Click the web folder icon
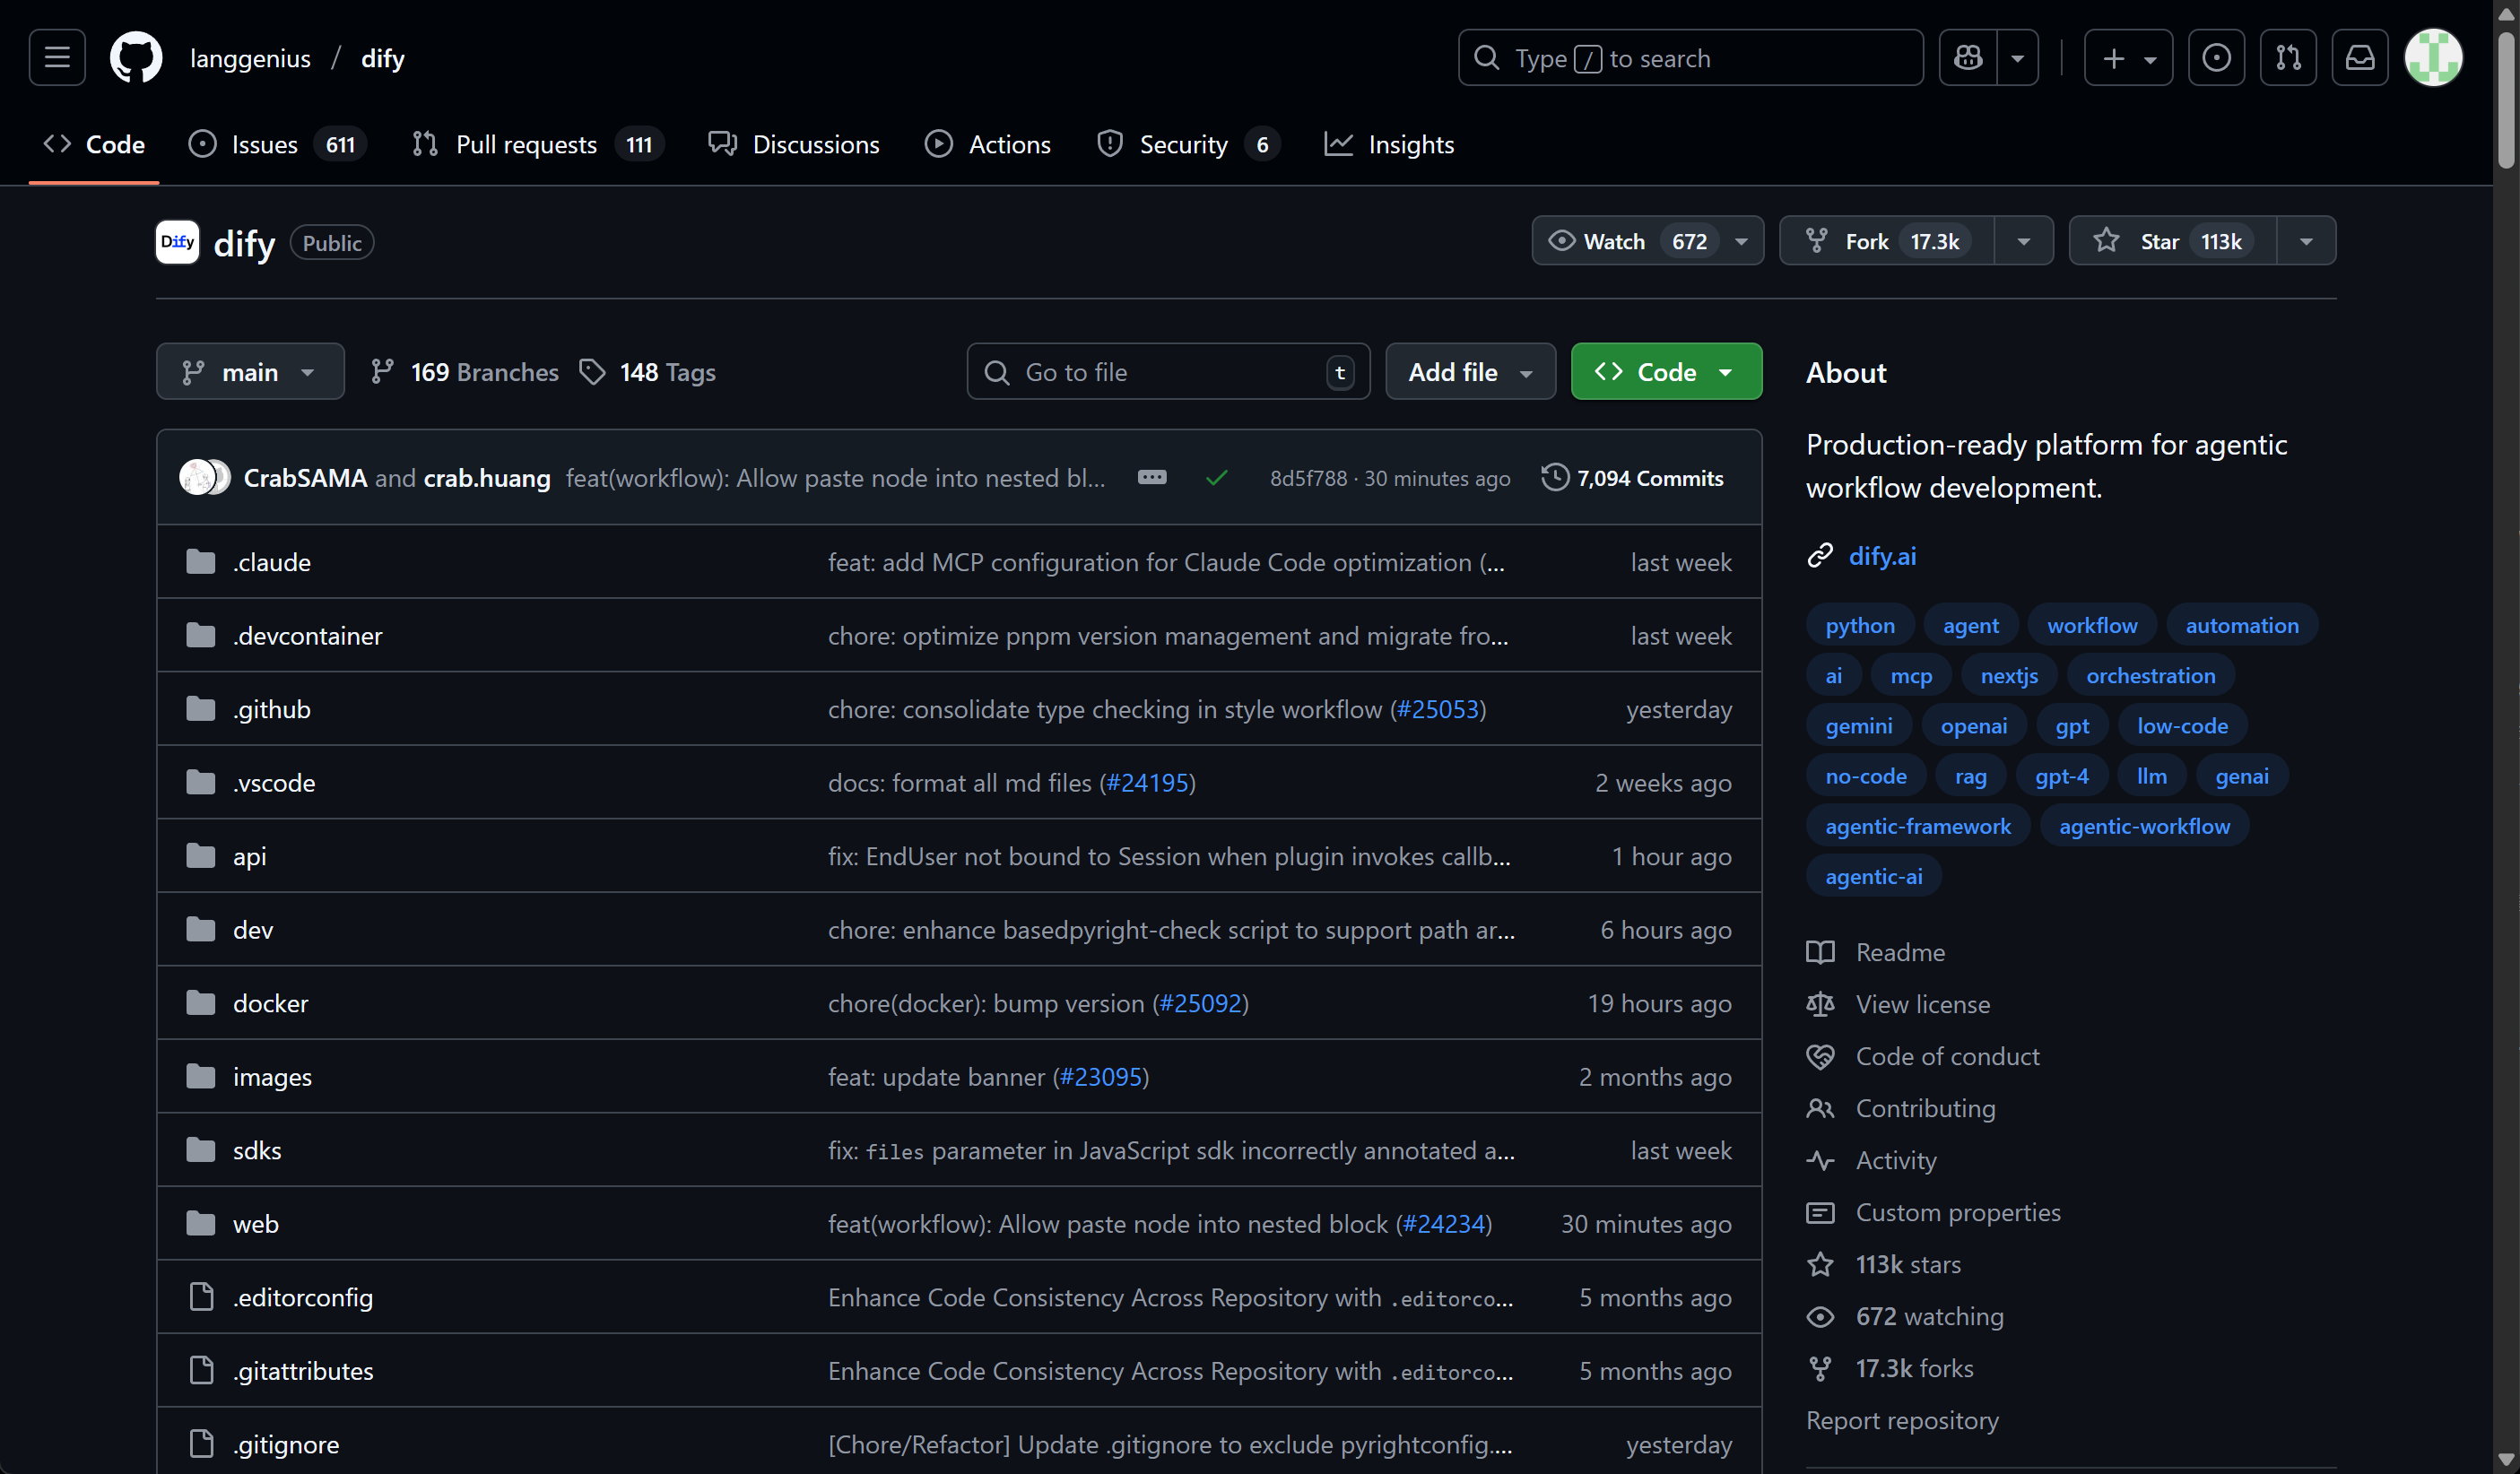 point(201,1223)
